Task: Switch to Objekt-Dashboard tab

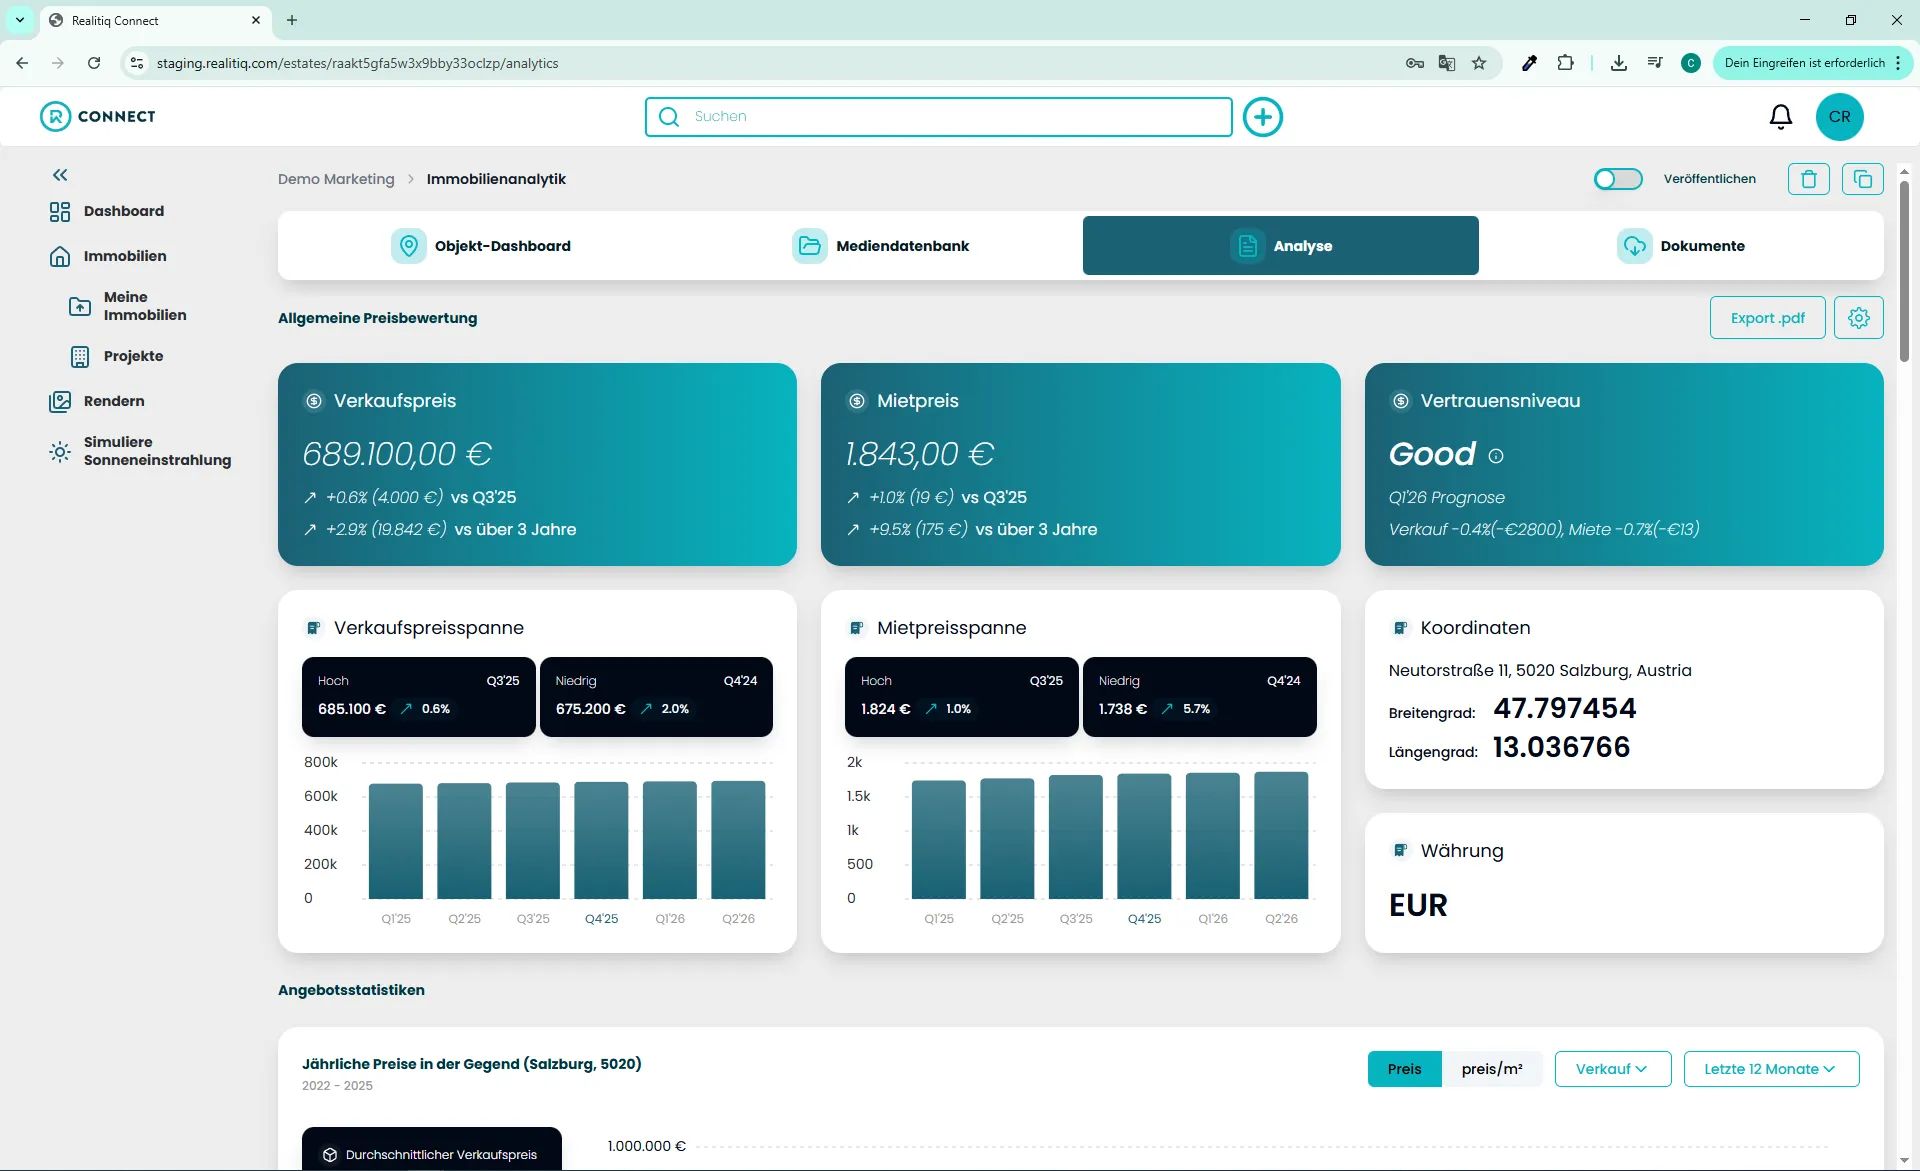Action: coord(480,245)
